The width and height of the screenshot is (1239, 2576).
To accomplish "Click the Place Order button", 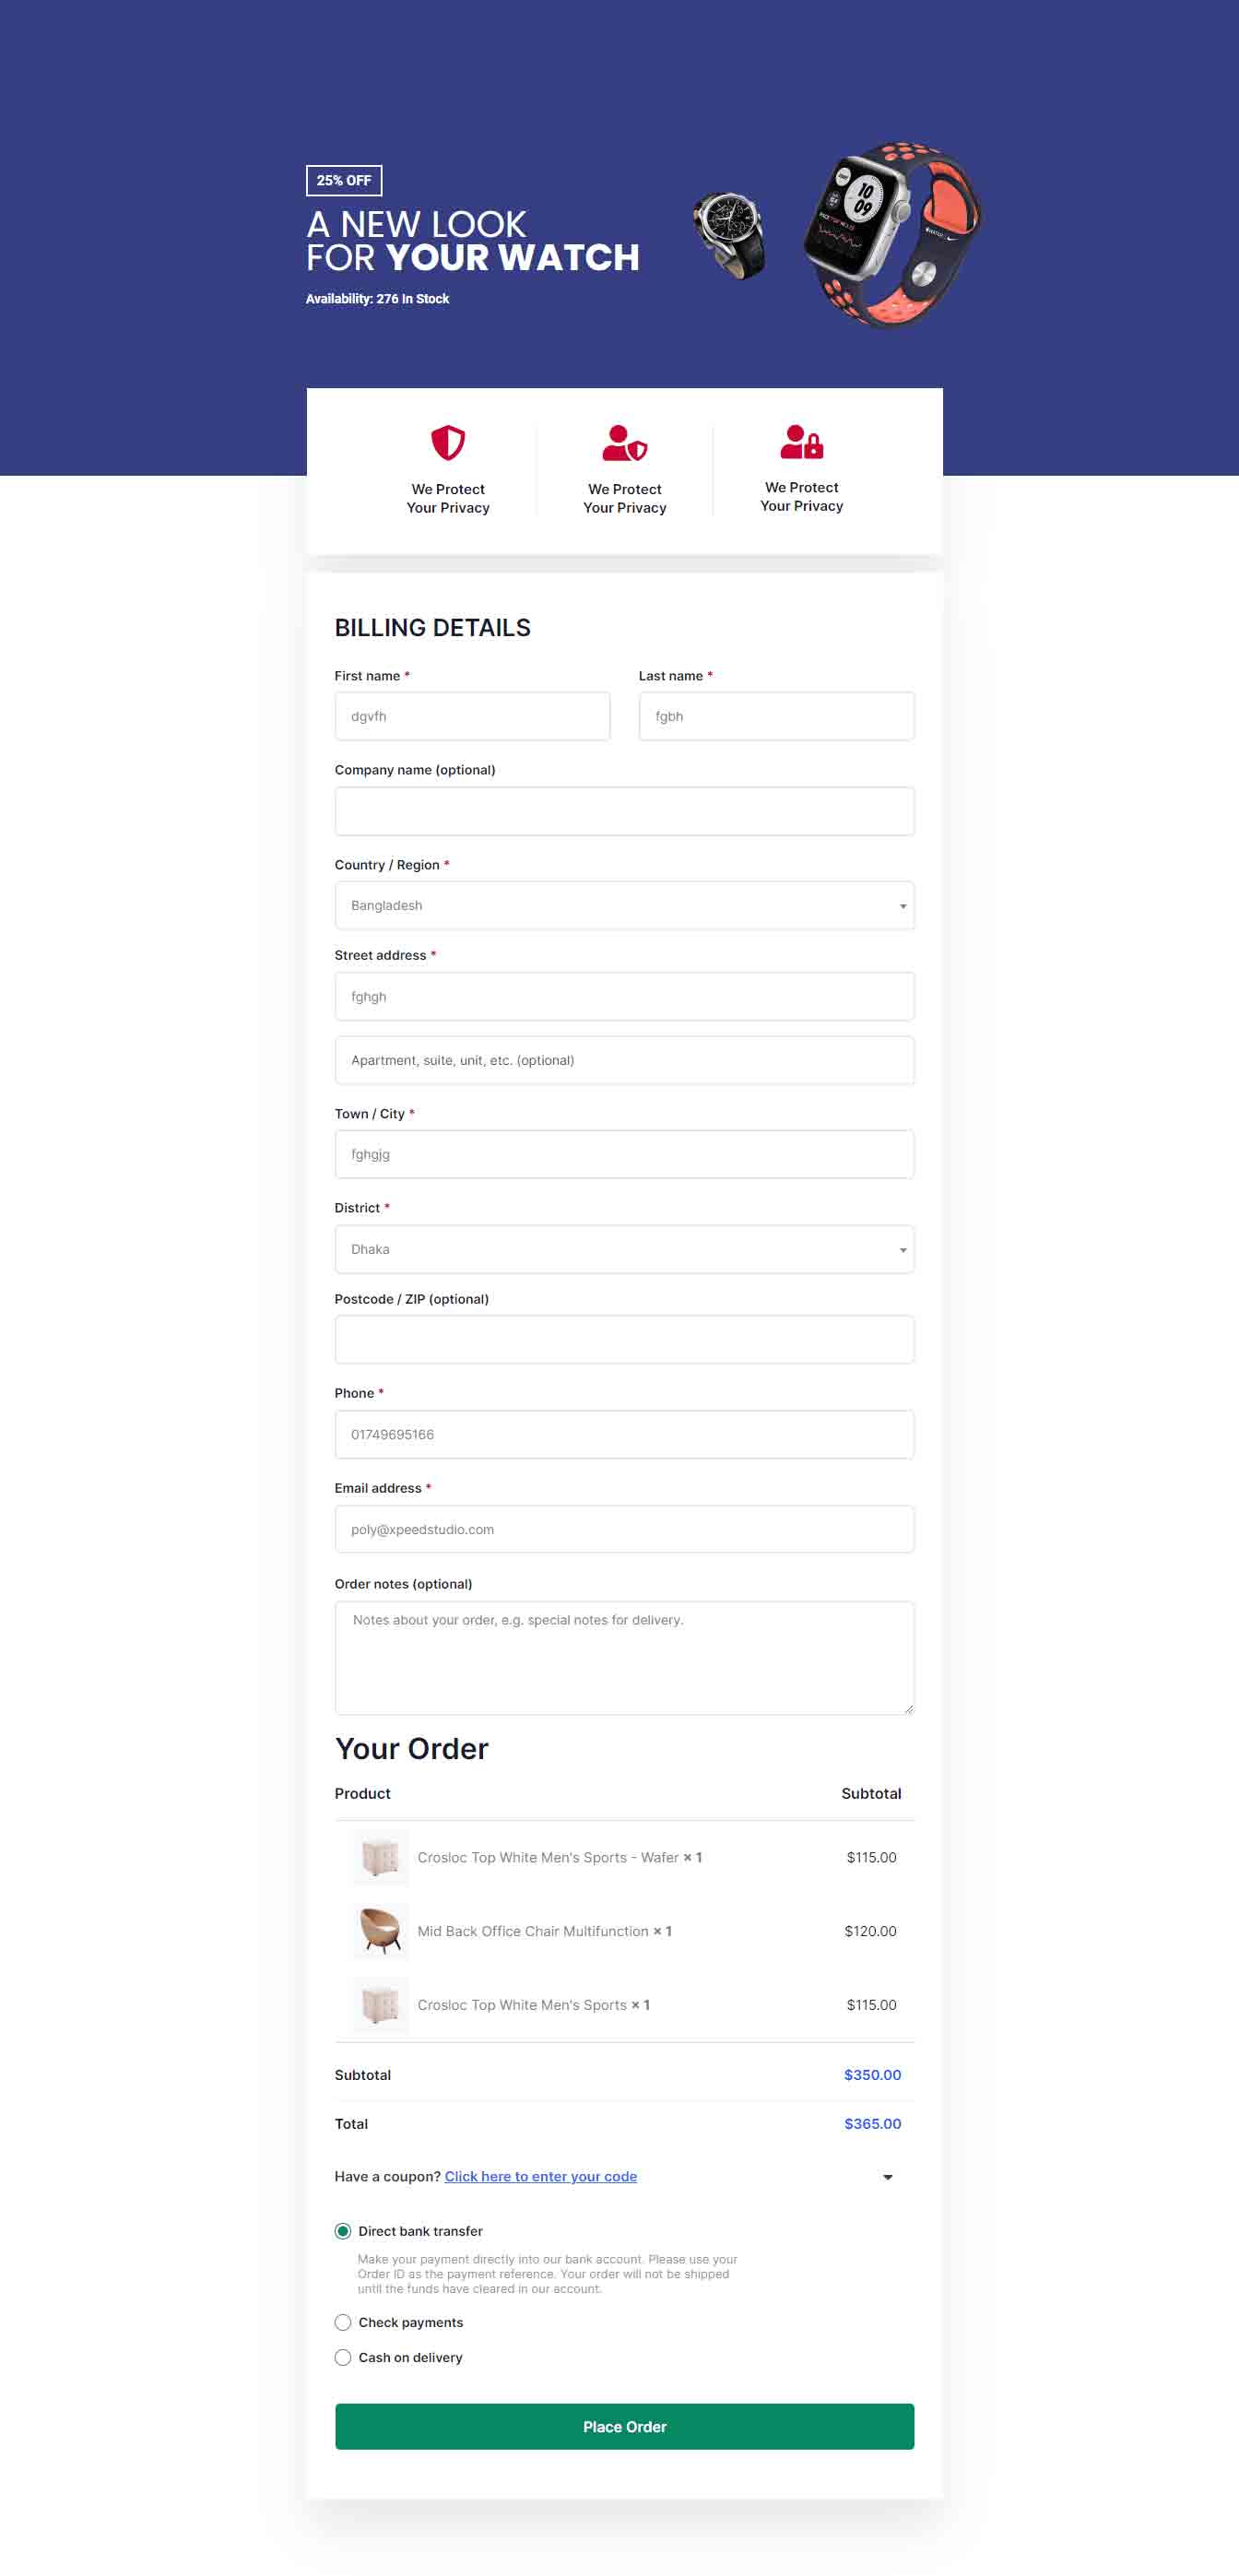I will tap(624, 2425).
